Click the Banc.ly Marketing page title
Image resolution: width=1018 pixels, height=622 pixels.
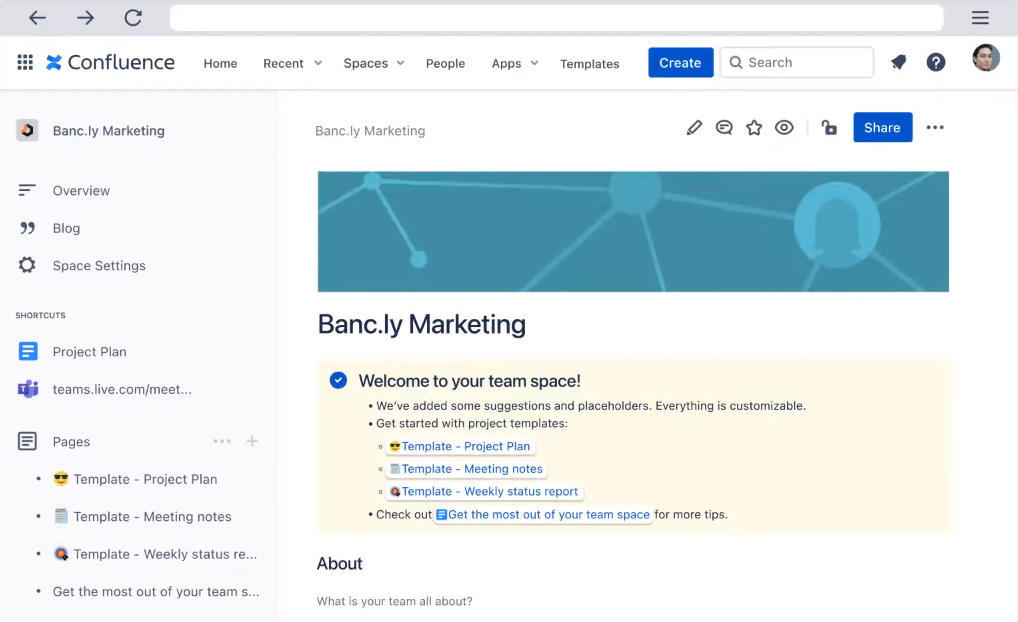click(x=421, y=324)
